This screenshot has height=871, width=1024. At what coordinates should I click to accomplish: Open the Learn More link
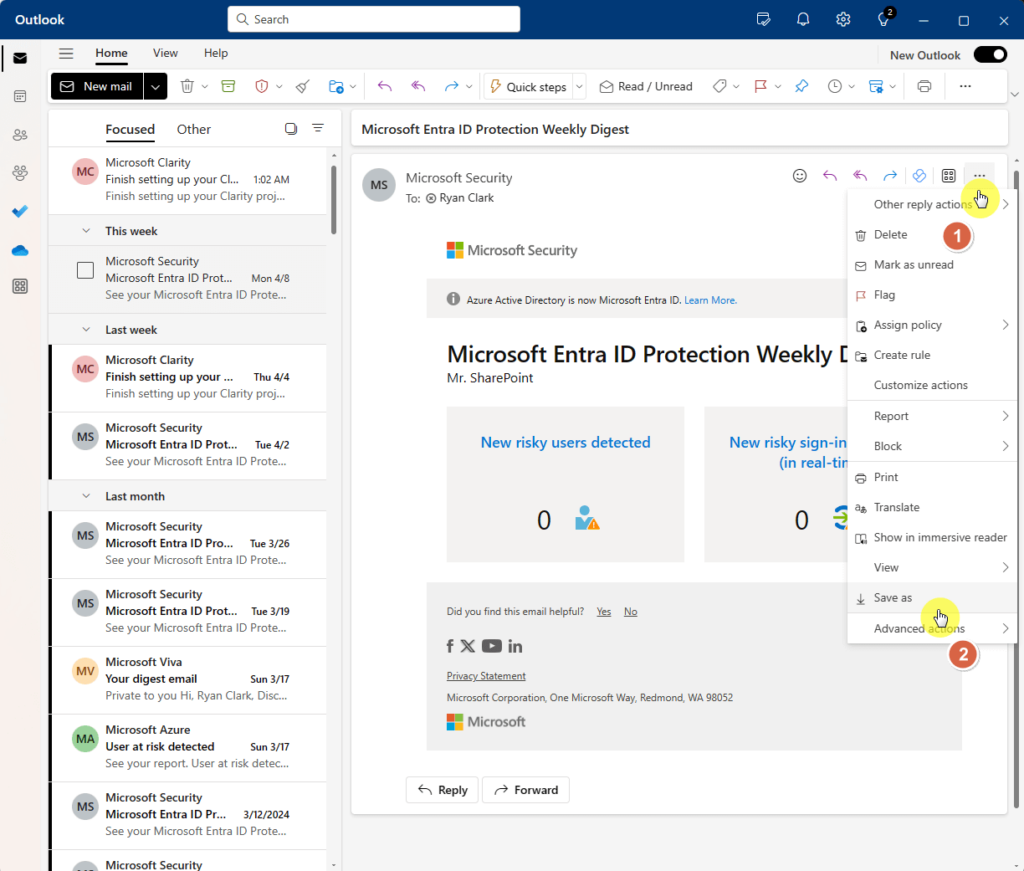[711, 300]
